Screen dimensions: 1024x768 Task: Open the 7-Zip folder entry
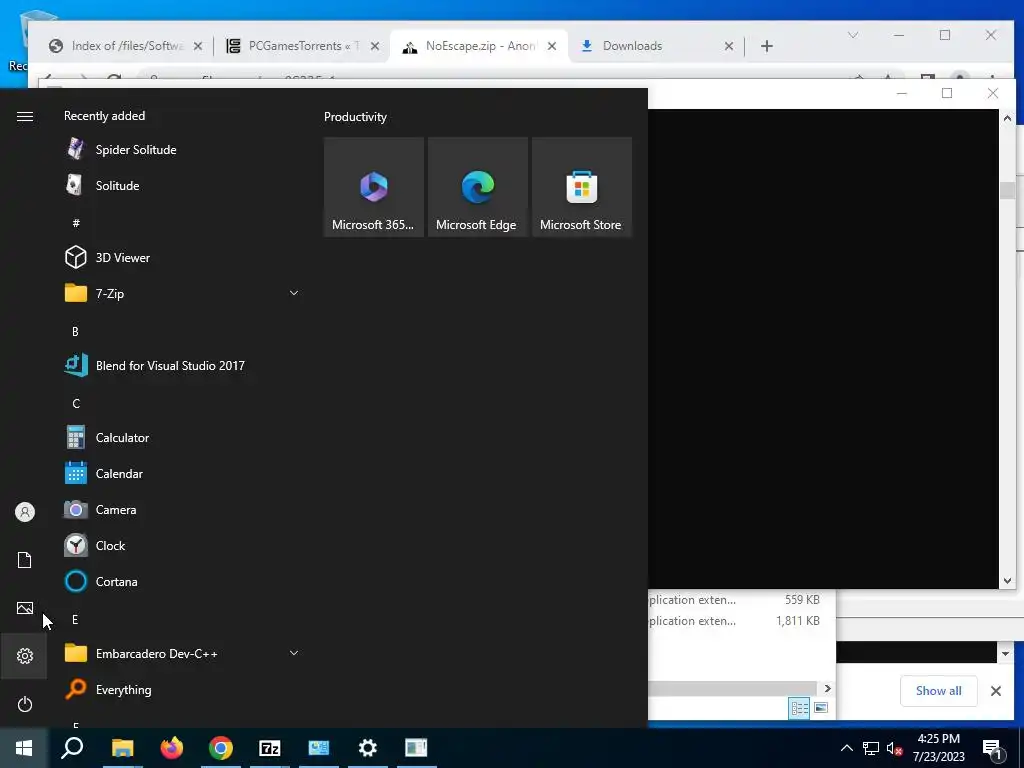182,293
